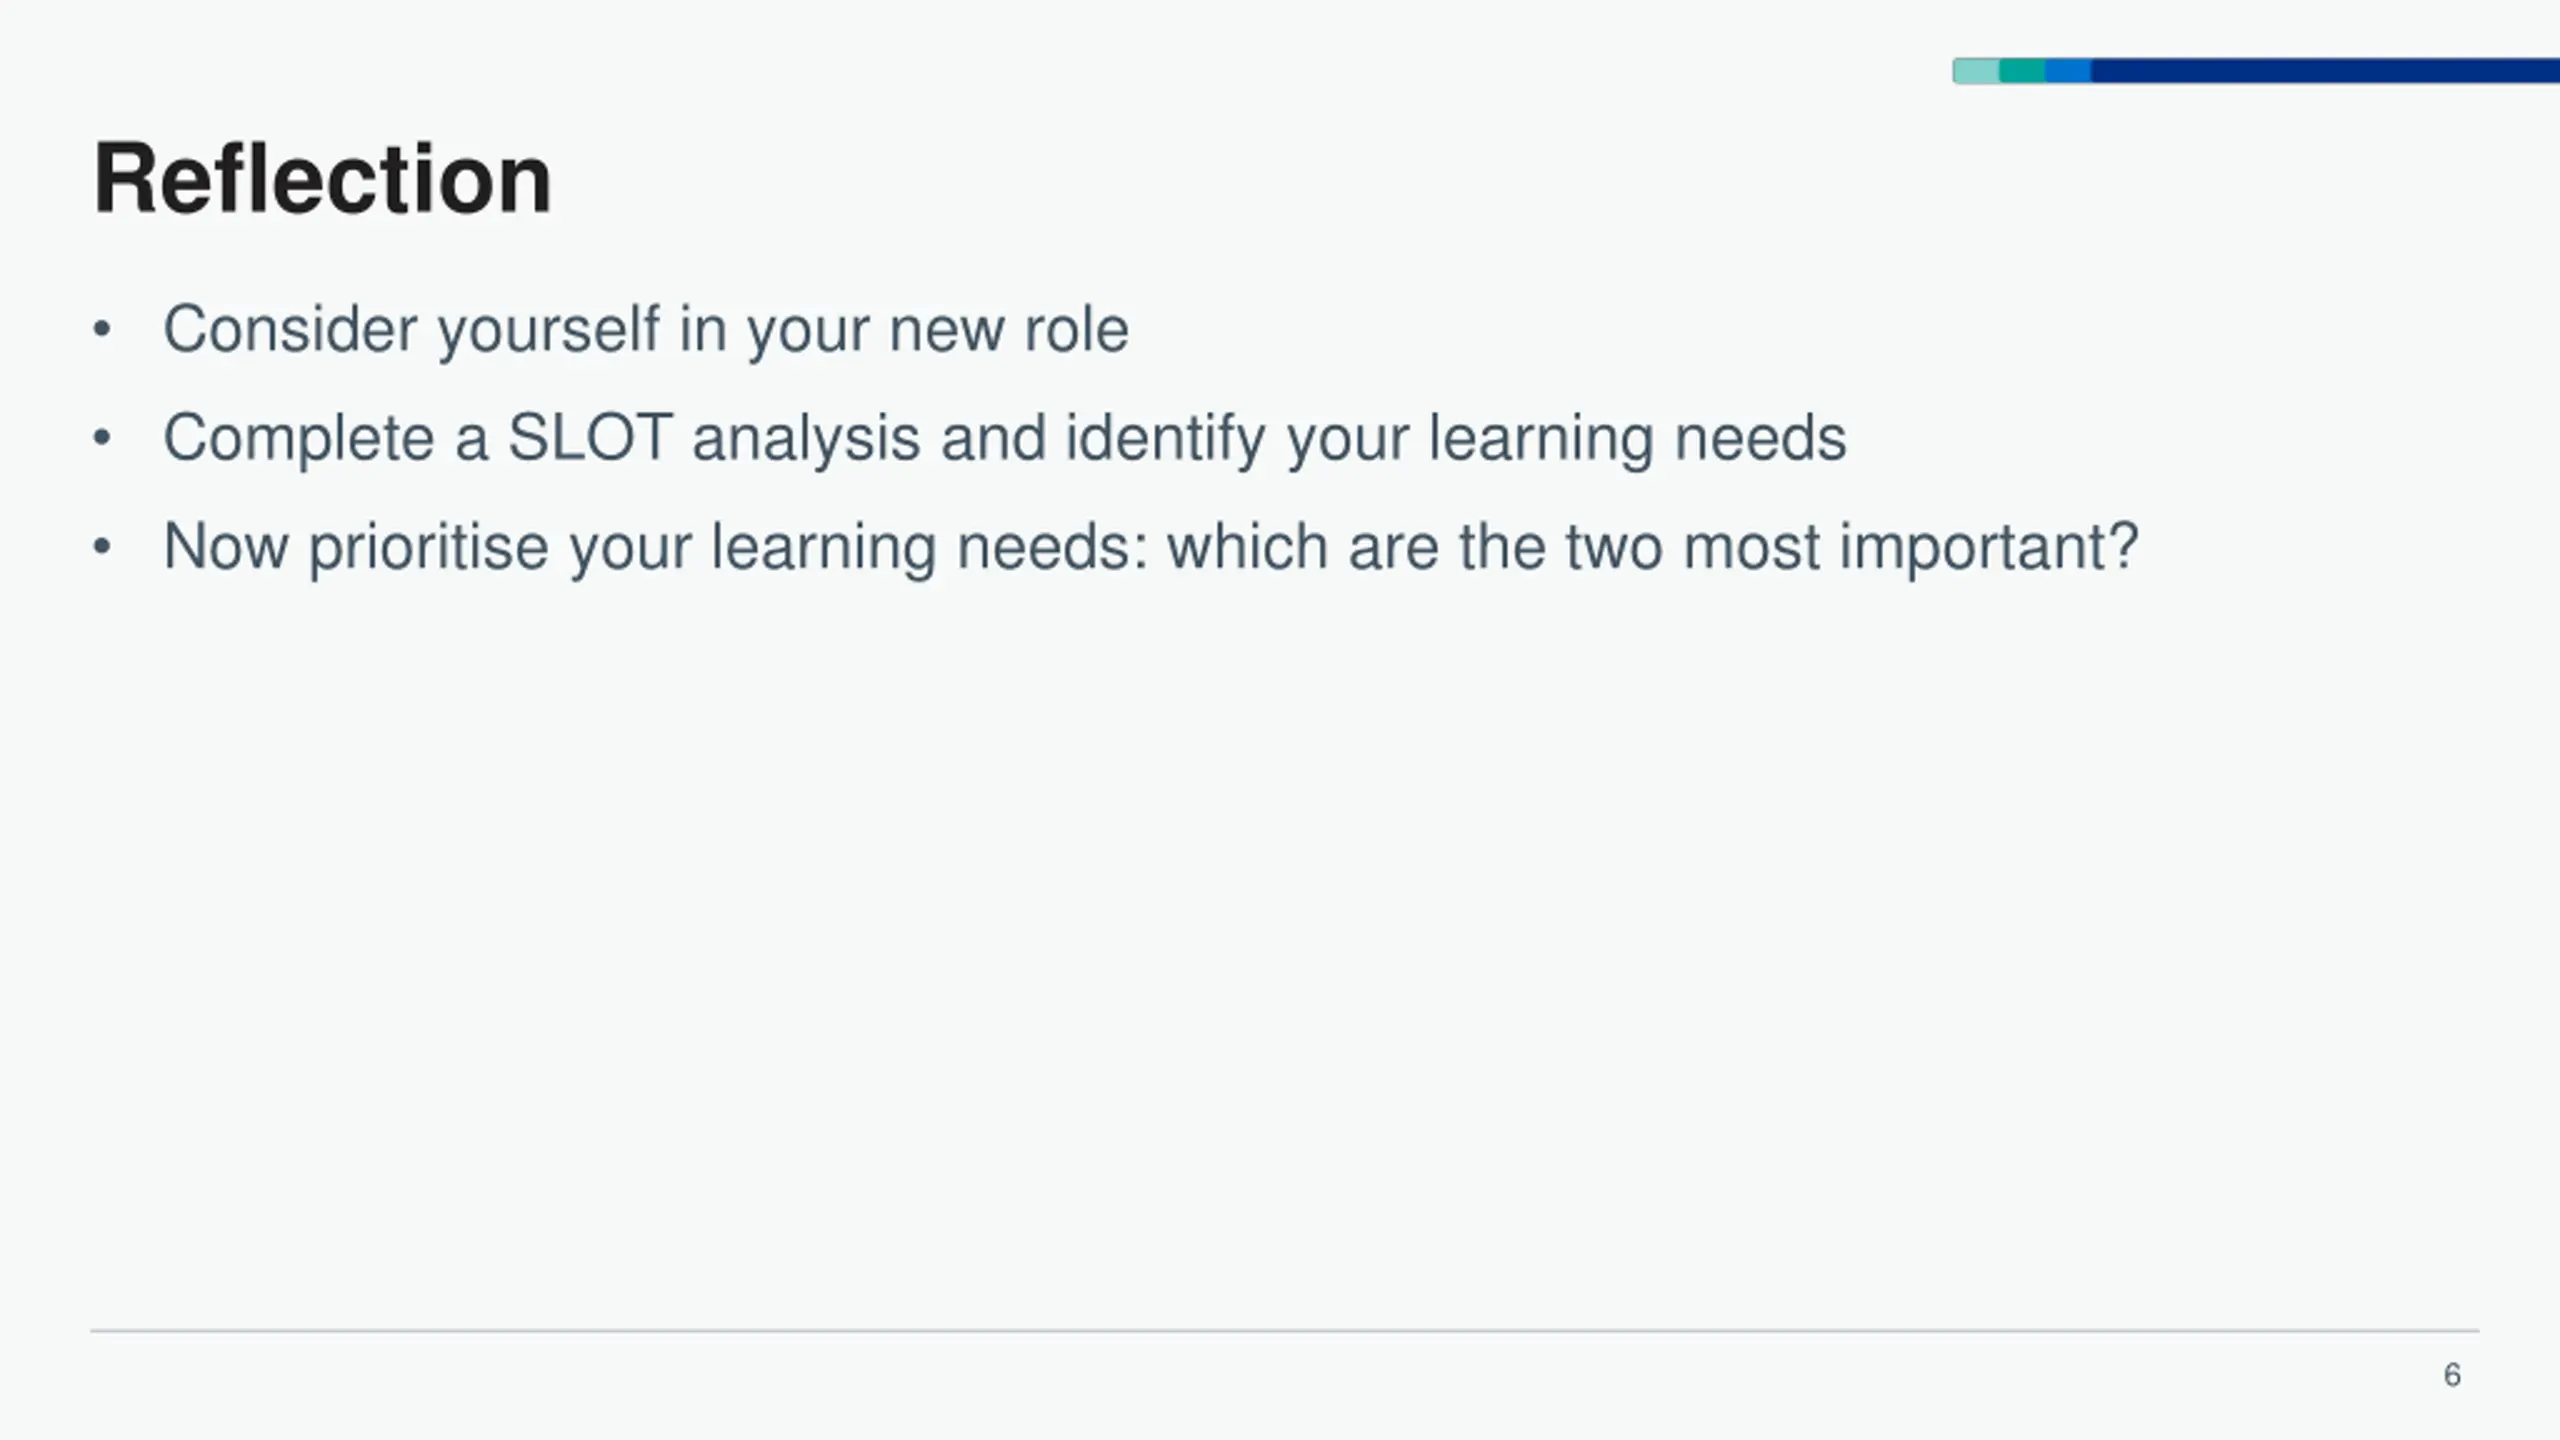Select the 'Consider yourself in your new role' bullet
Viewport: 2560px width, 1440px height.
pos(646,329)
